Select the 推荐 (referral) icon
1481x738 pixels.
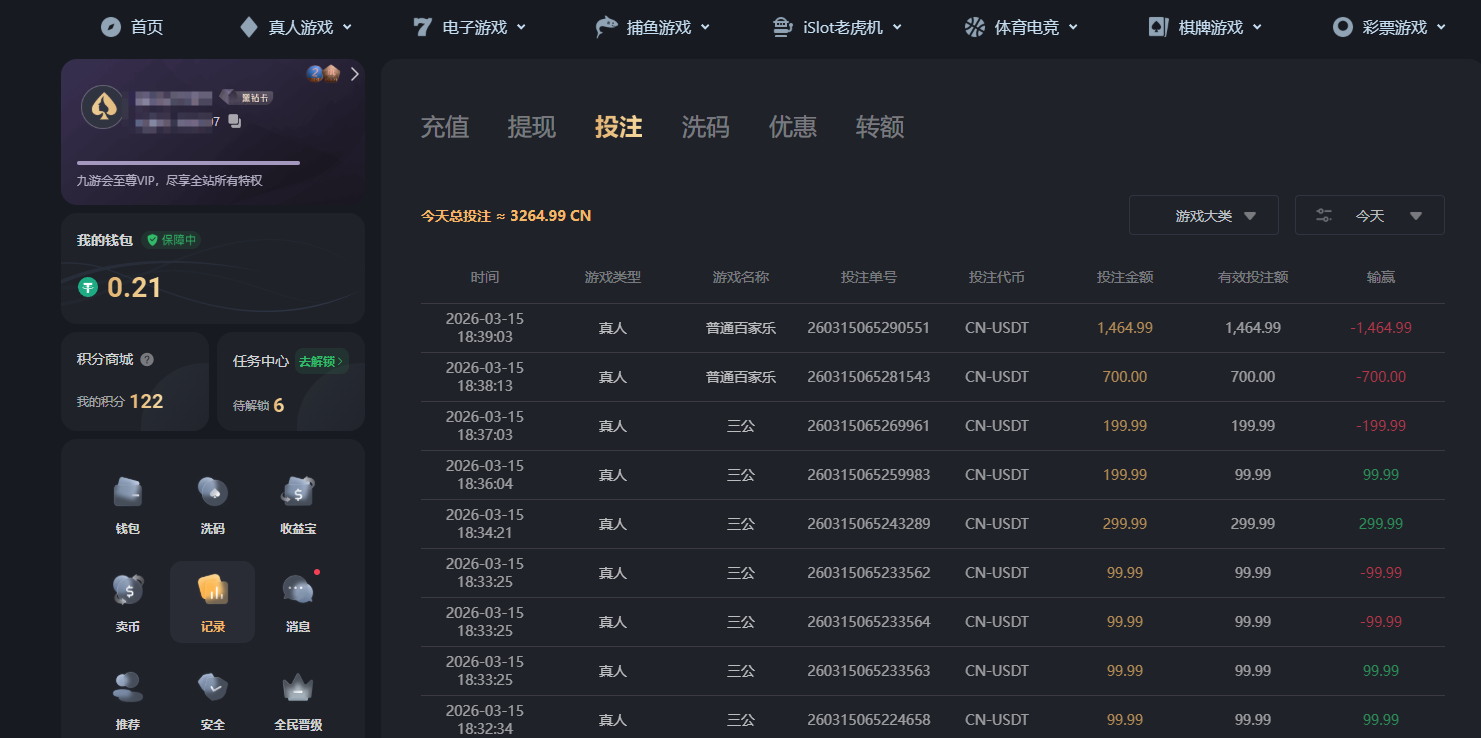coord(127,697)
